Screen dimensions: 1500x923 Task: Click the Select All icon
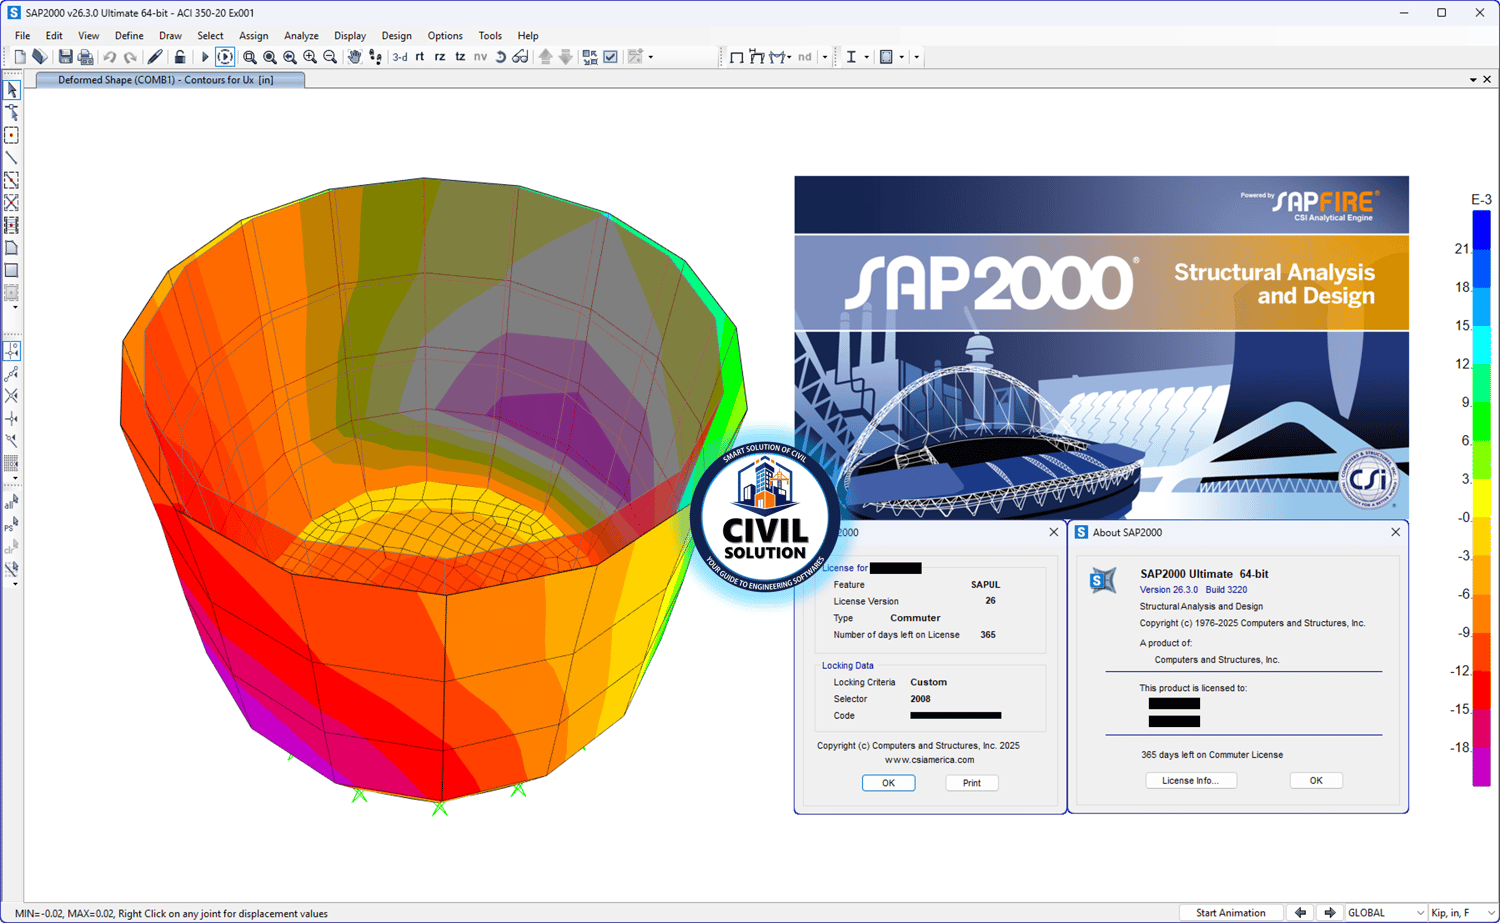coord(12,502)
